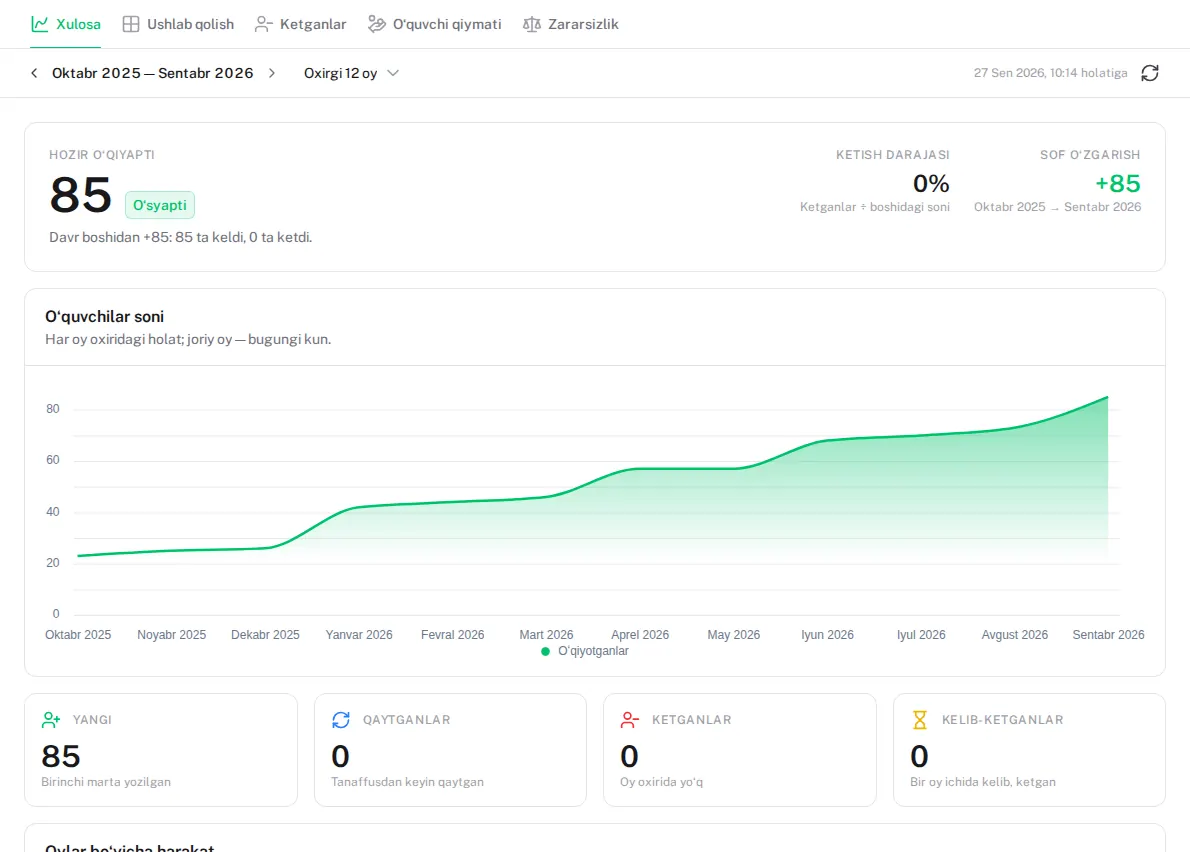This screenshot has height=852, width=1190.
Task: Click the Oktabr 2025 axis label
Action: coord(78,634)
